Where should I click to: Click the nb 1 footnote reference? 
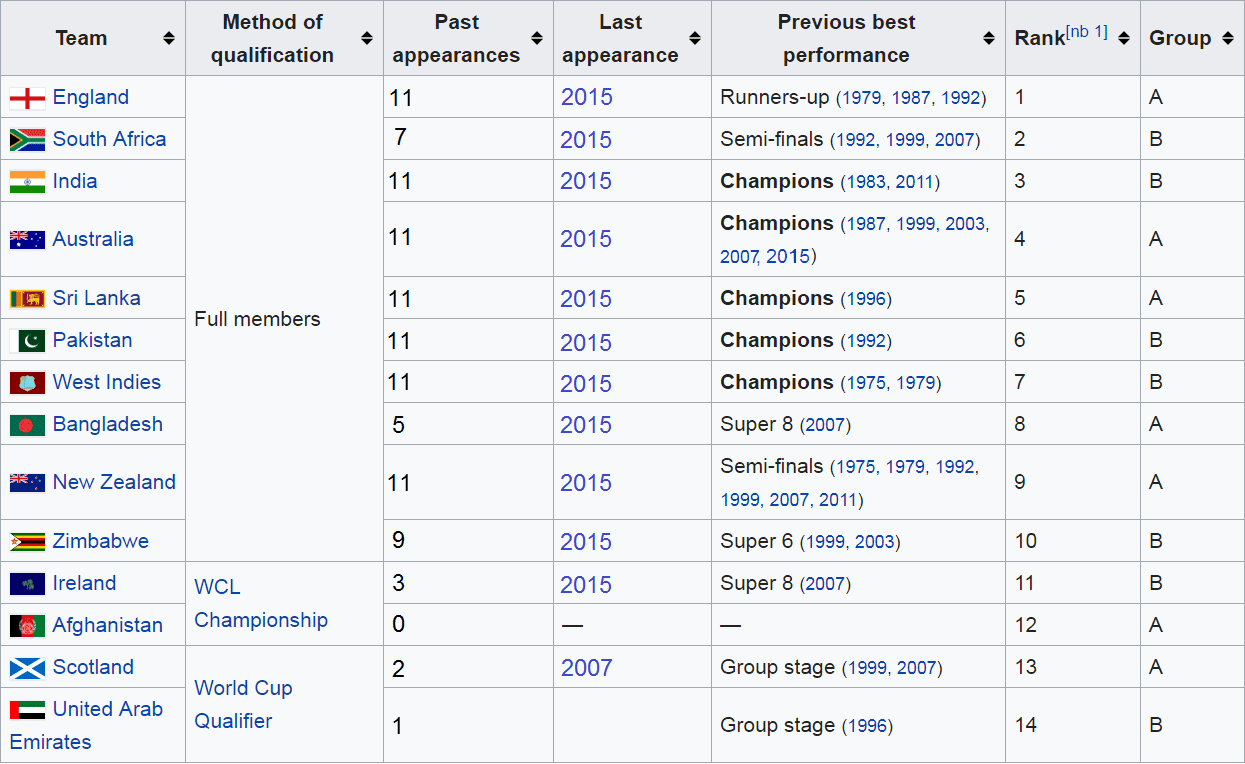tap(1087, 31)
